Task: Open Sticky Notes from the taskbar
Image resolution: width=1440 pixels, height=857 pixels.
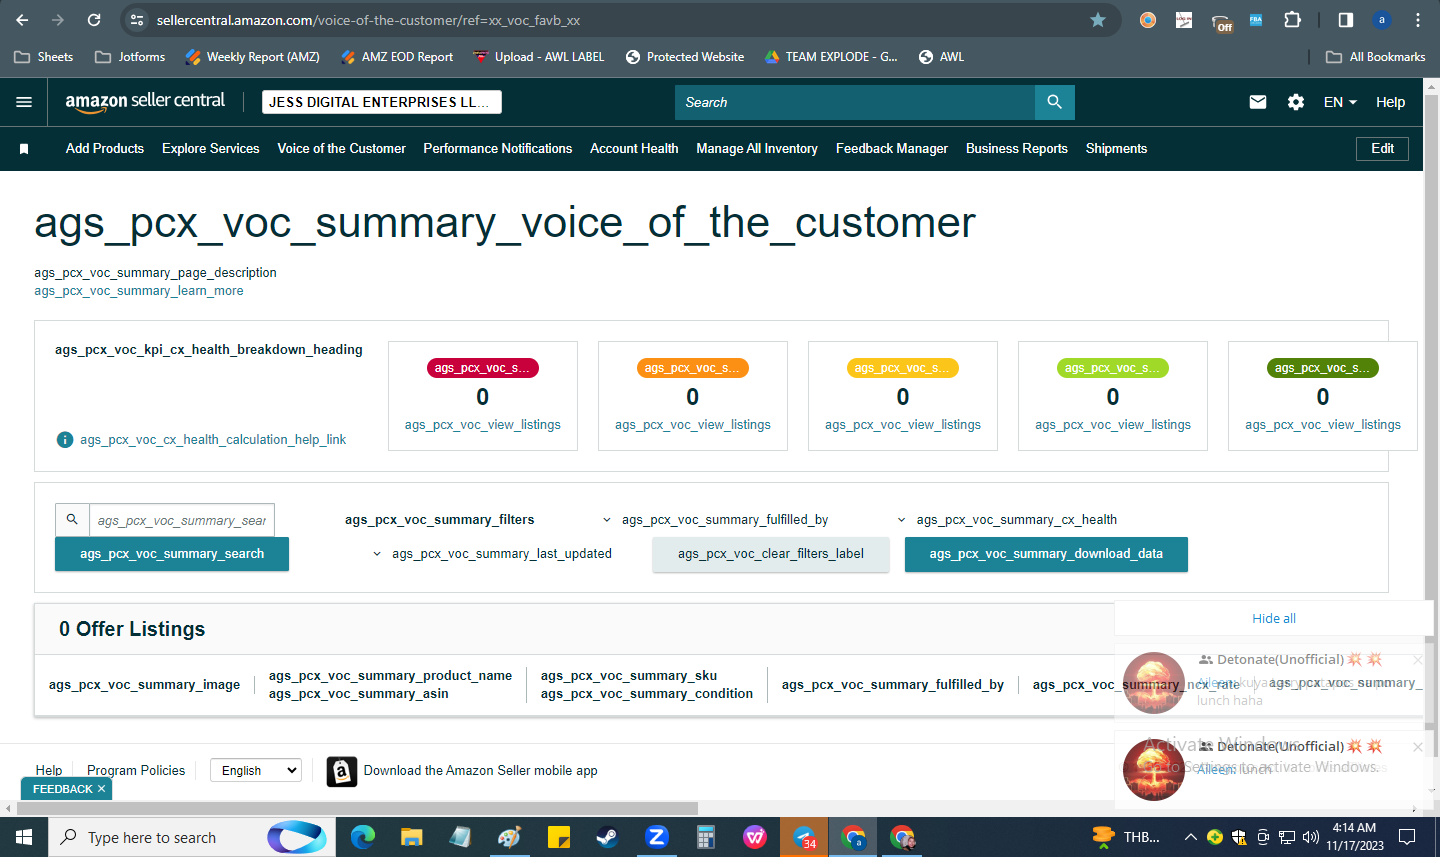Action: pyautogui.click(x=558, y=837)
